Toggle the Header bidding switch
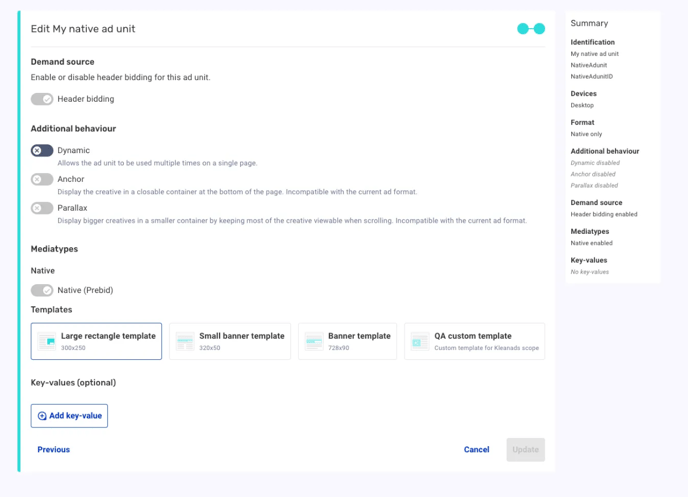Image resolution: width=688 pixels, height=497 pixels. pos(42,99)
